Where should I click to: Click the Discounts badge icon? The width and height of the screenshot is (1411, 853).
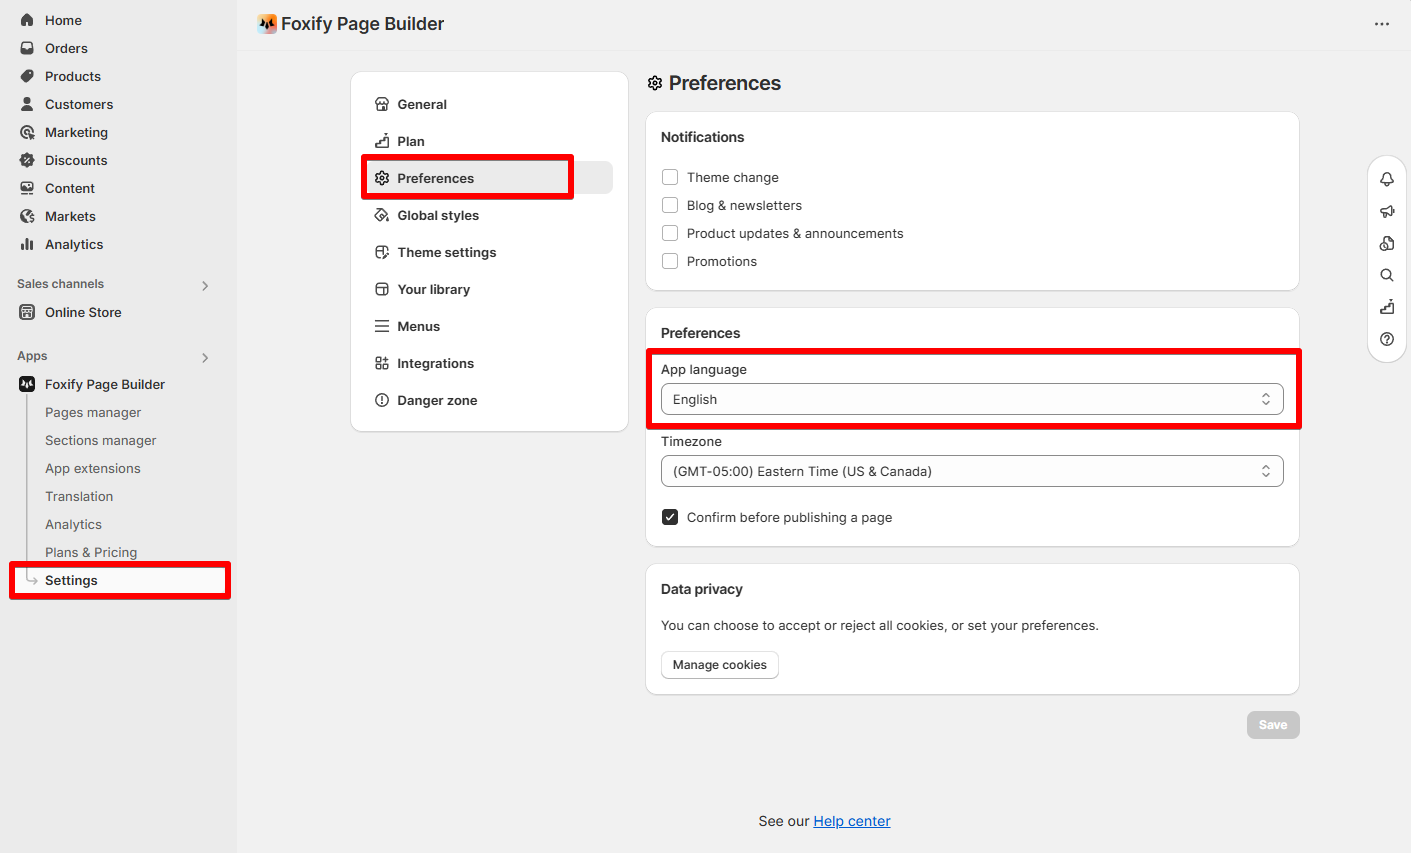(x=27, y=160)
